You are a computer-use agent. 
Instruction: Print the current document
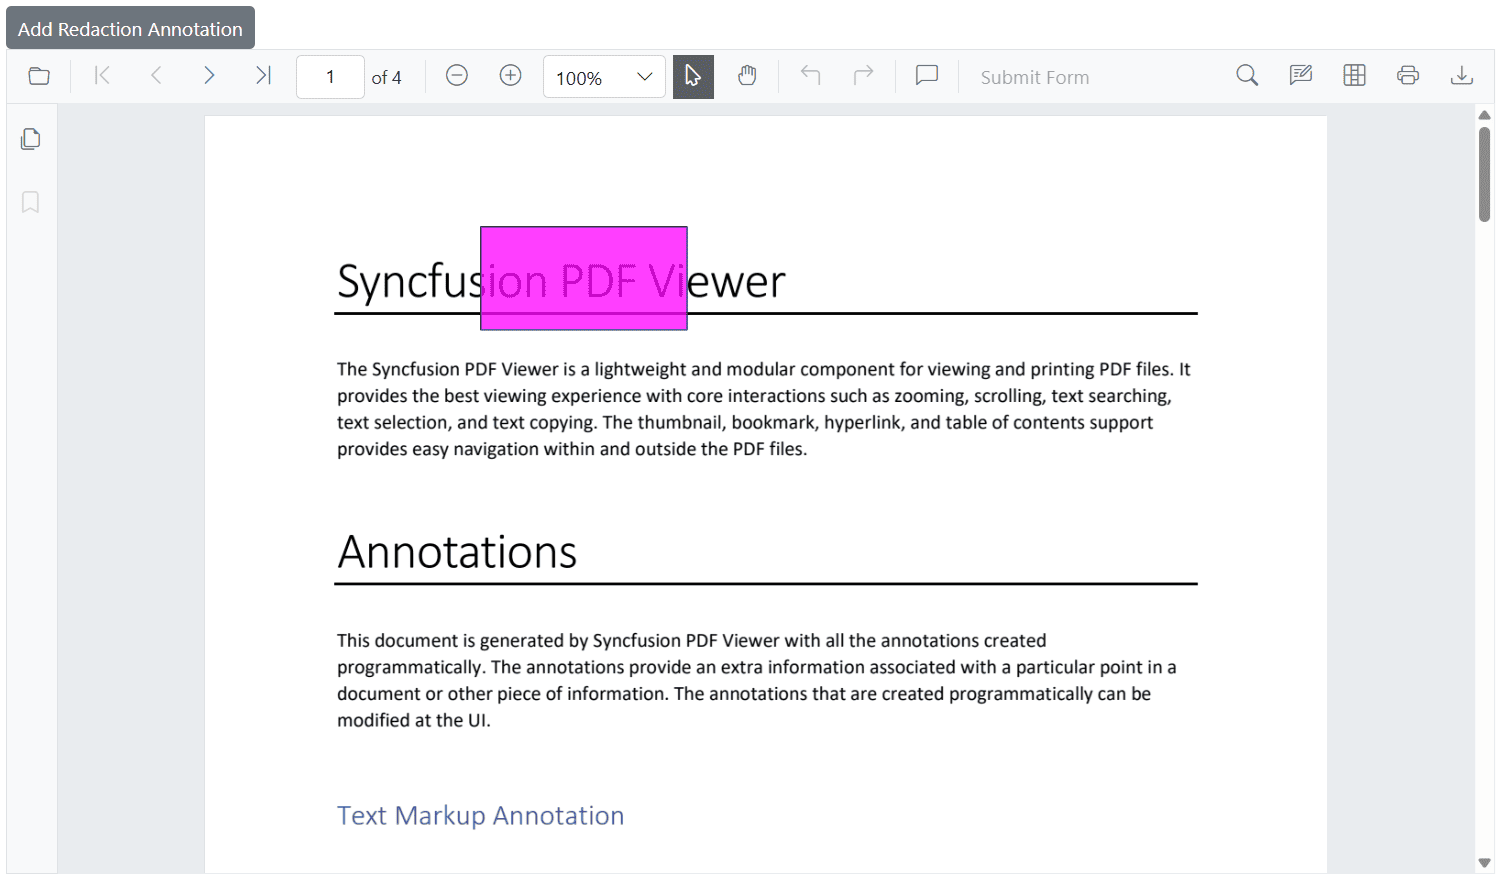1408,75
